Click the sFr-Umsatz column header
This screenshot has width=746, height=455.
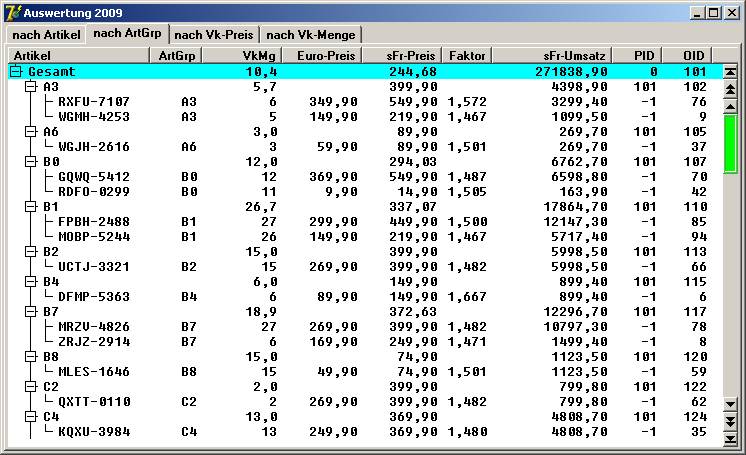[x=563, y=55]
